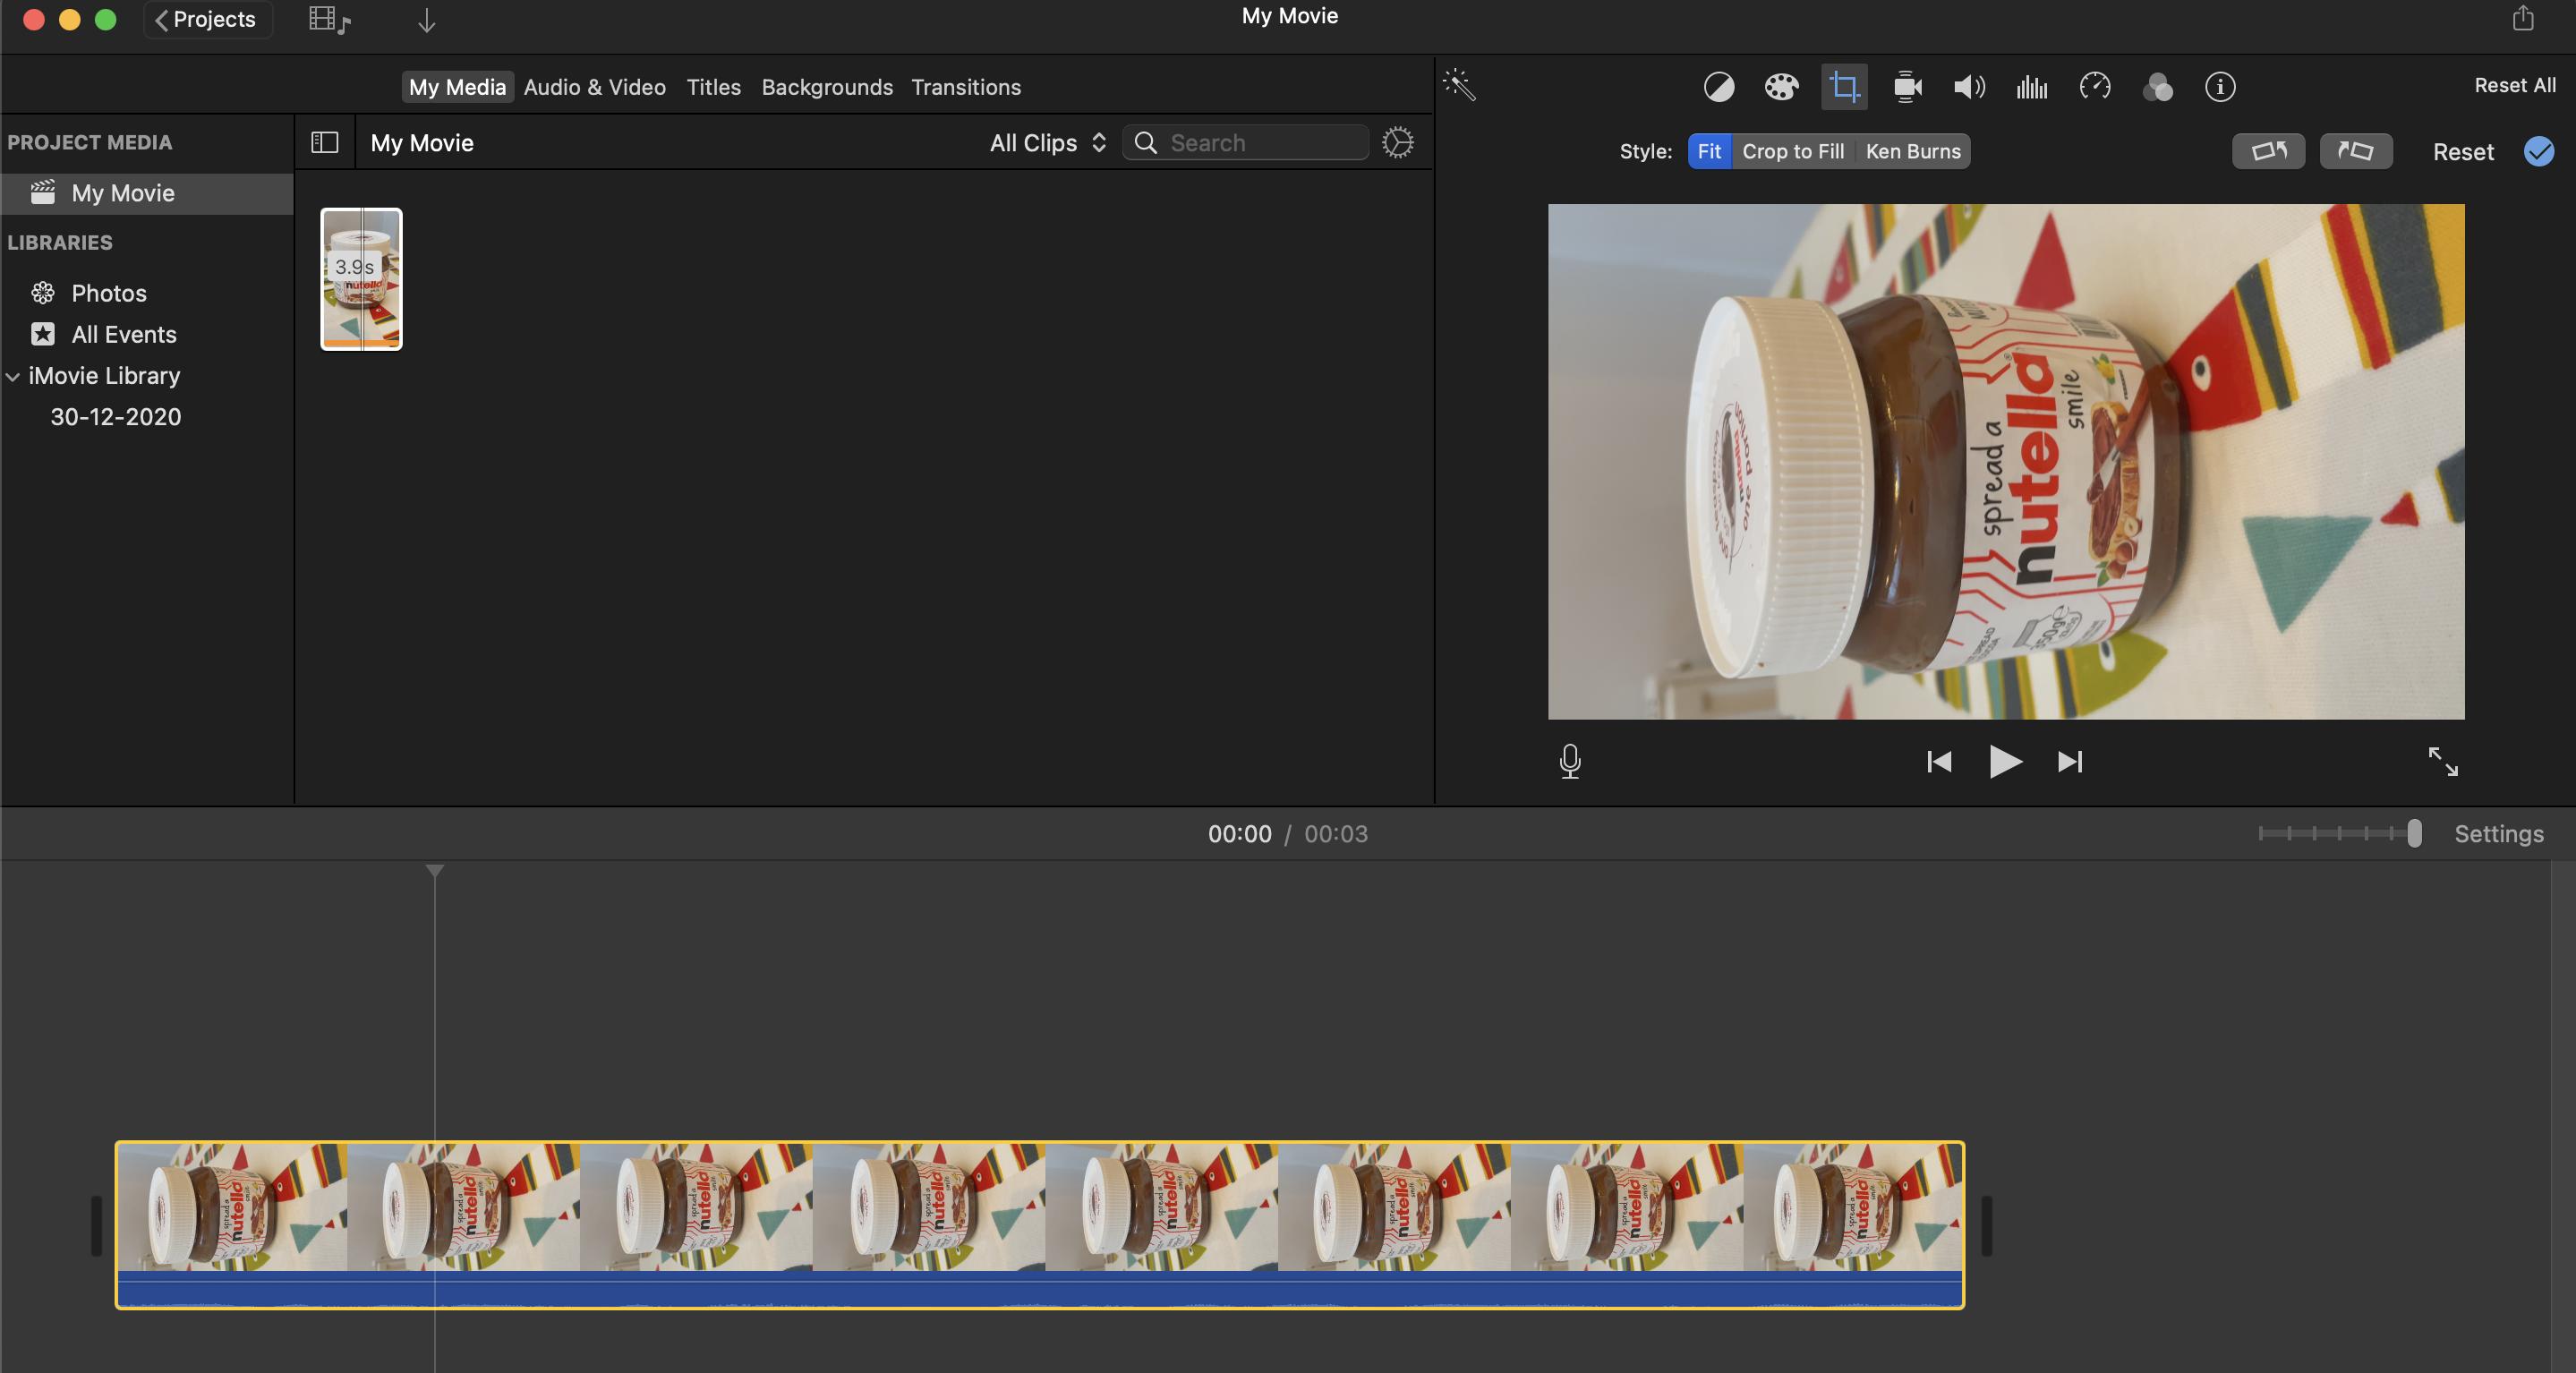Switch to the Titles tab
Viewport: 2576px width, 1373px height.
713,87
